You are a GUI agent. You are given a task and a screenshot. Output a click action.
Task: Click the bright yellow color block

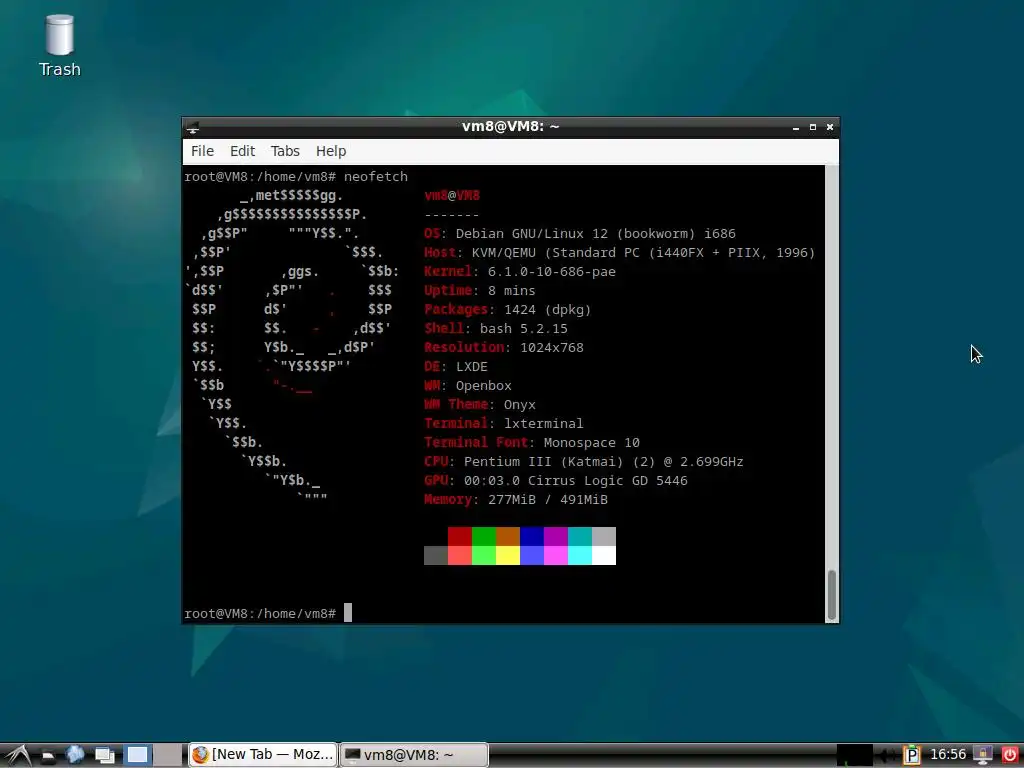click(508, 555)
